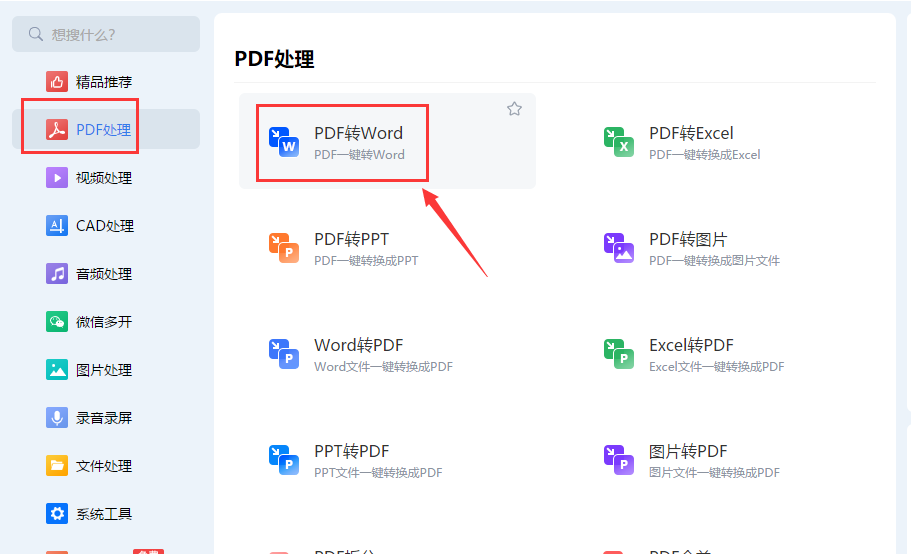Open the 微信多开 category

click(103, 322)
